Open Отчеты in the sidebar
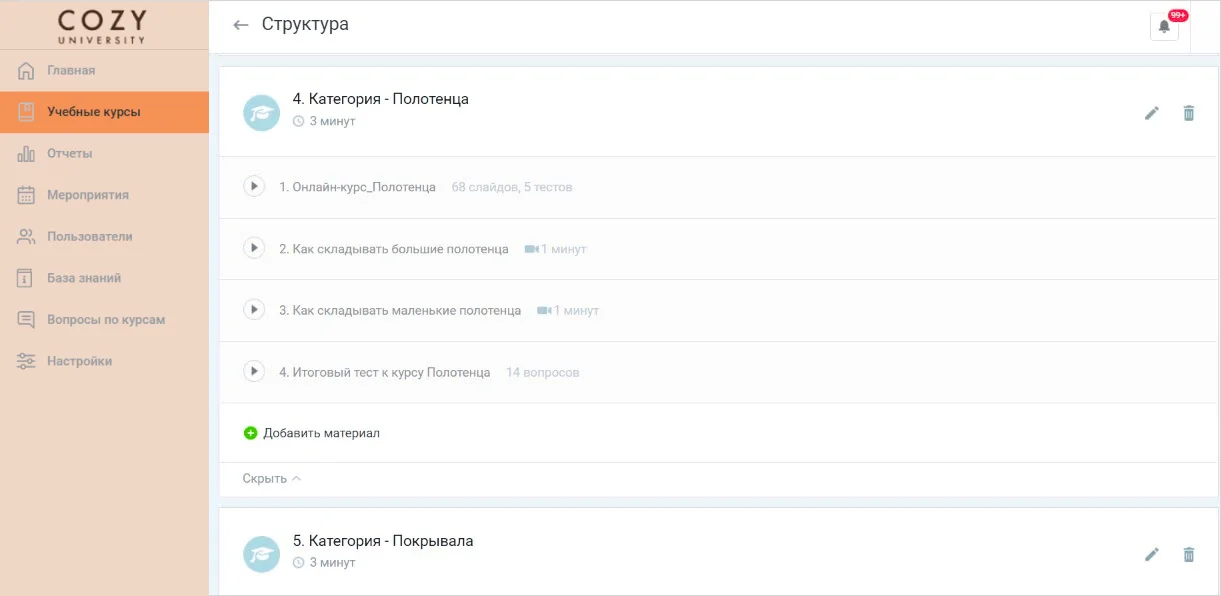 pos(69,154)
